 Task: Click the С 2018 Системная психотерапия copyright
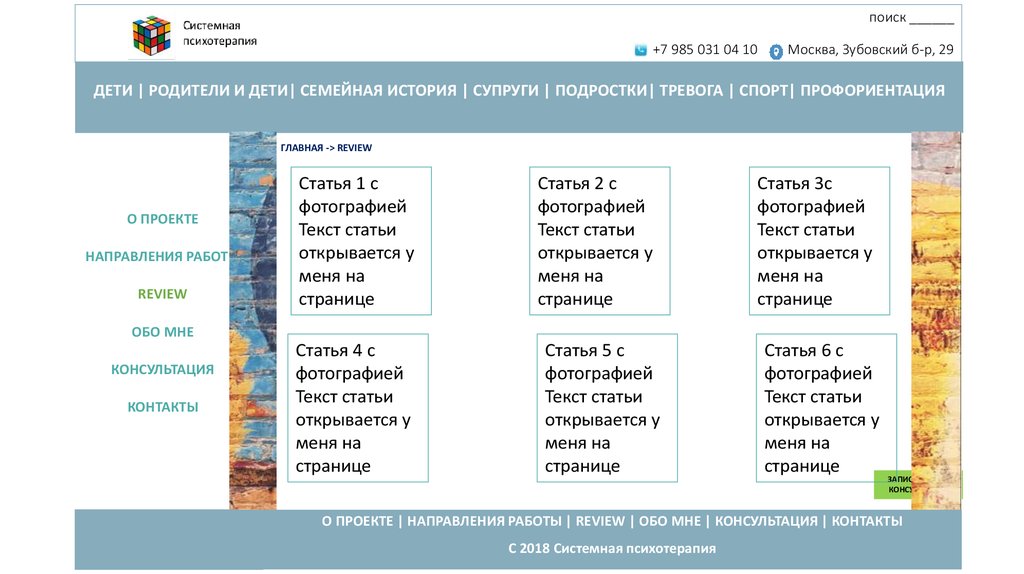click(612, 549)
